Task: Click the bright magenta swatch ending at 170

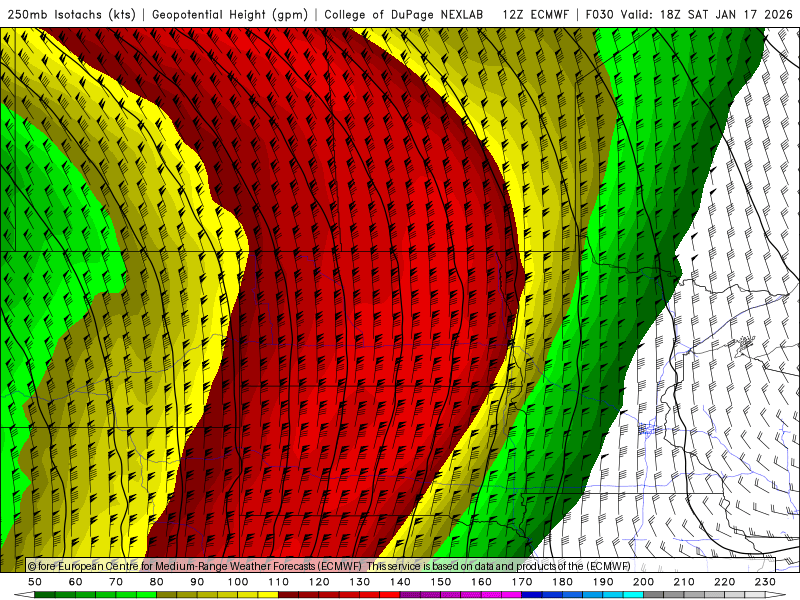Action: (511, 595)
